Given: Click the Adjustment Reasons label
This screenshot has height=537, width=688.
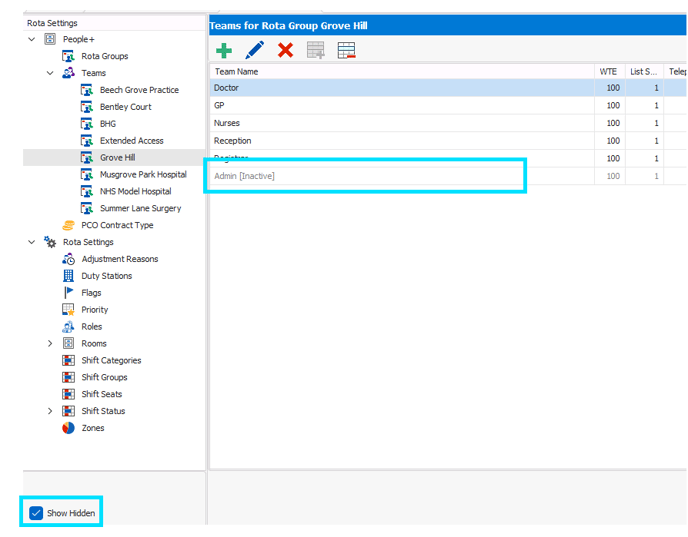Looking at the screenshot, I should coord(120,259).
